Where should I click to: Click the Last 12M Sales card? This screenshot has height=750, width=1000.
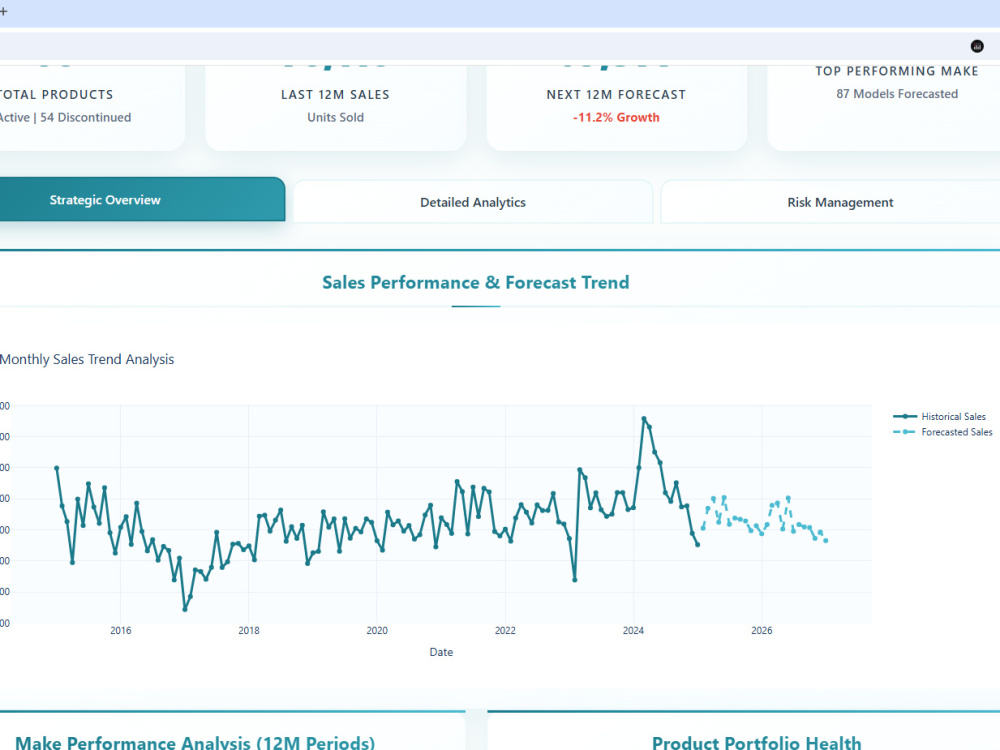point(335,107)
